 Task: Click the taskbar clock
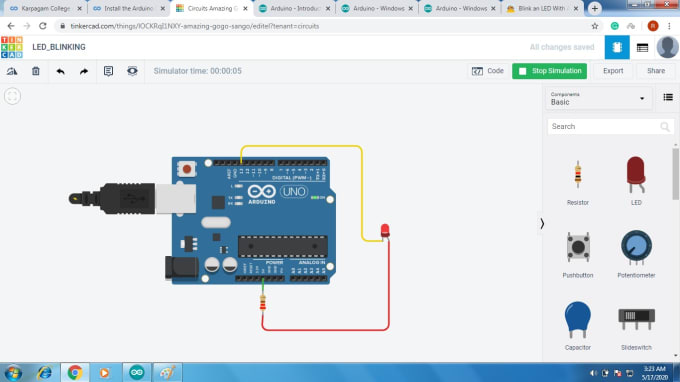(654, 373)
